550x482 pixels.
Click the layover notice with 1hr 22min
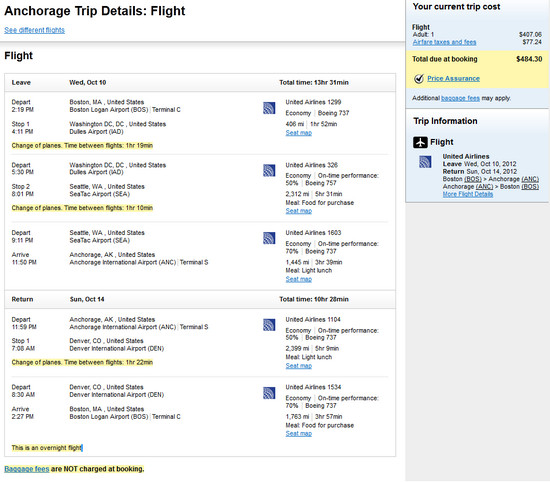[82, 362]
